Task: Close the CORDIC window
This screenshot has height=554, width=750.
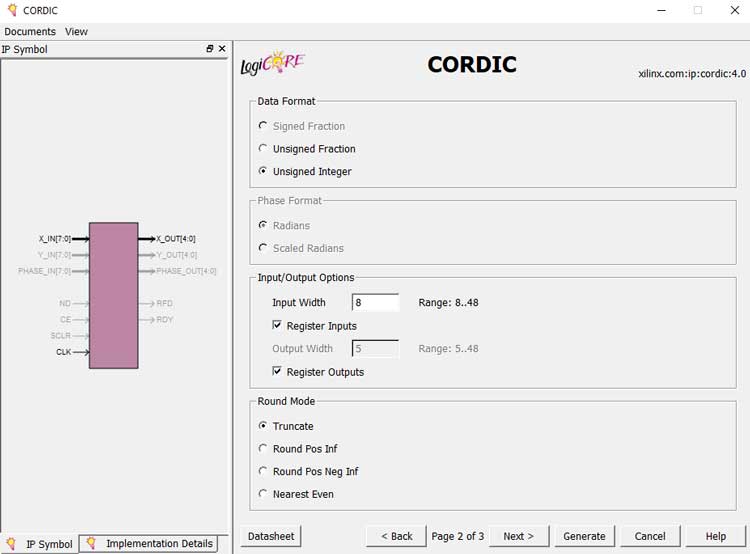Action: point(735,10)
